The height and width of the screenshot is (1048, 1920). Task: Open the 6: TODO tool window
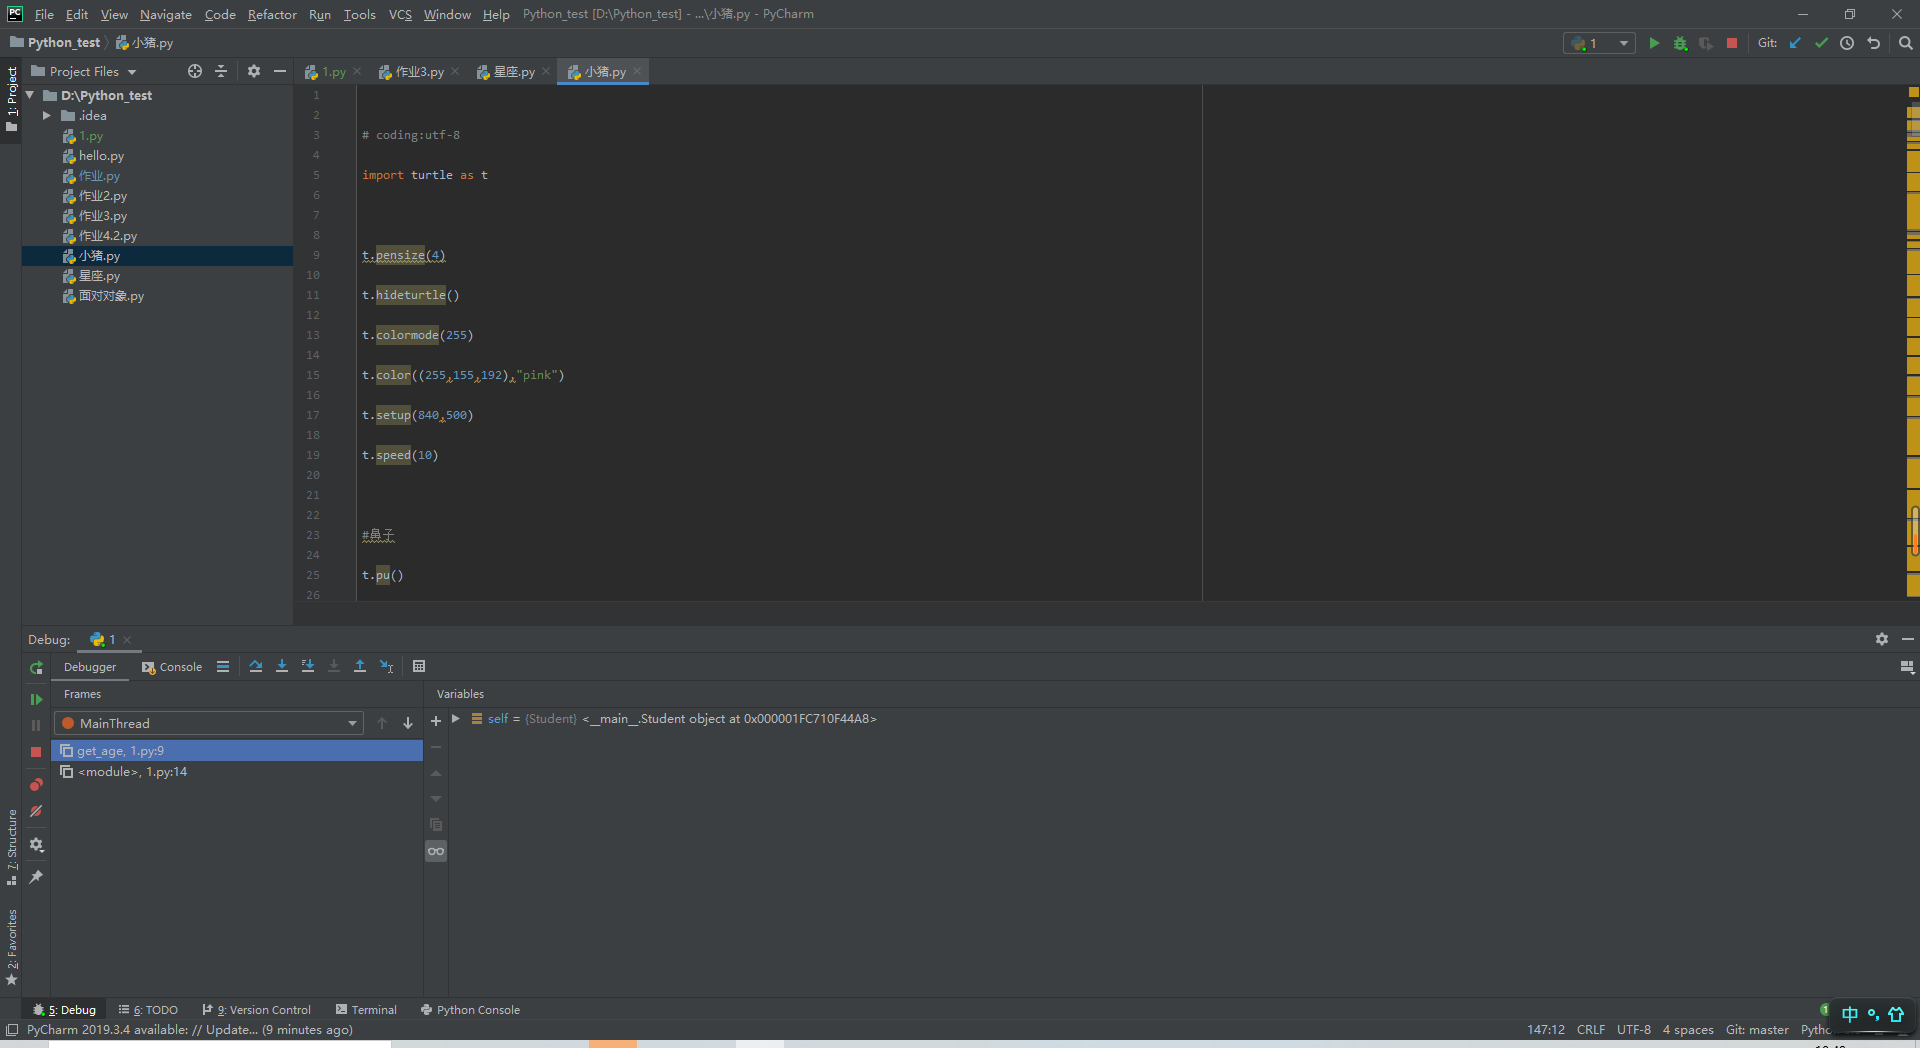point(148,1010)
